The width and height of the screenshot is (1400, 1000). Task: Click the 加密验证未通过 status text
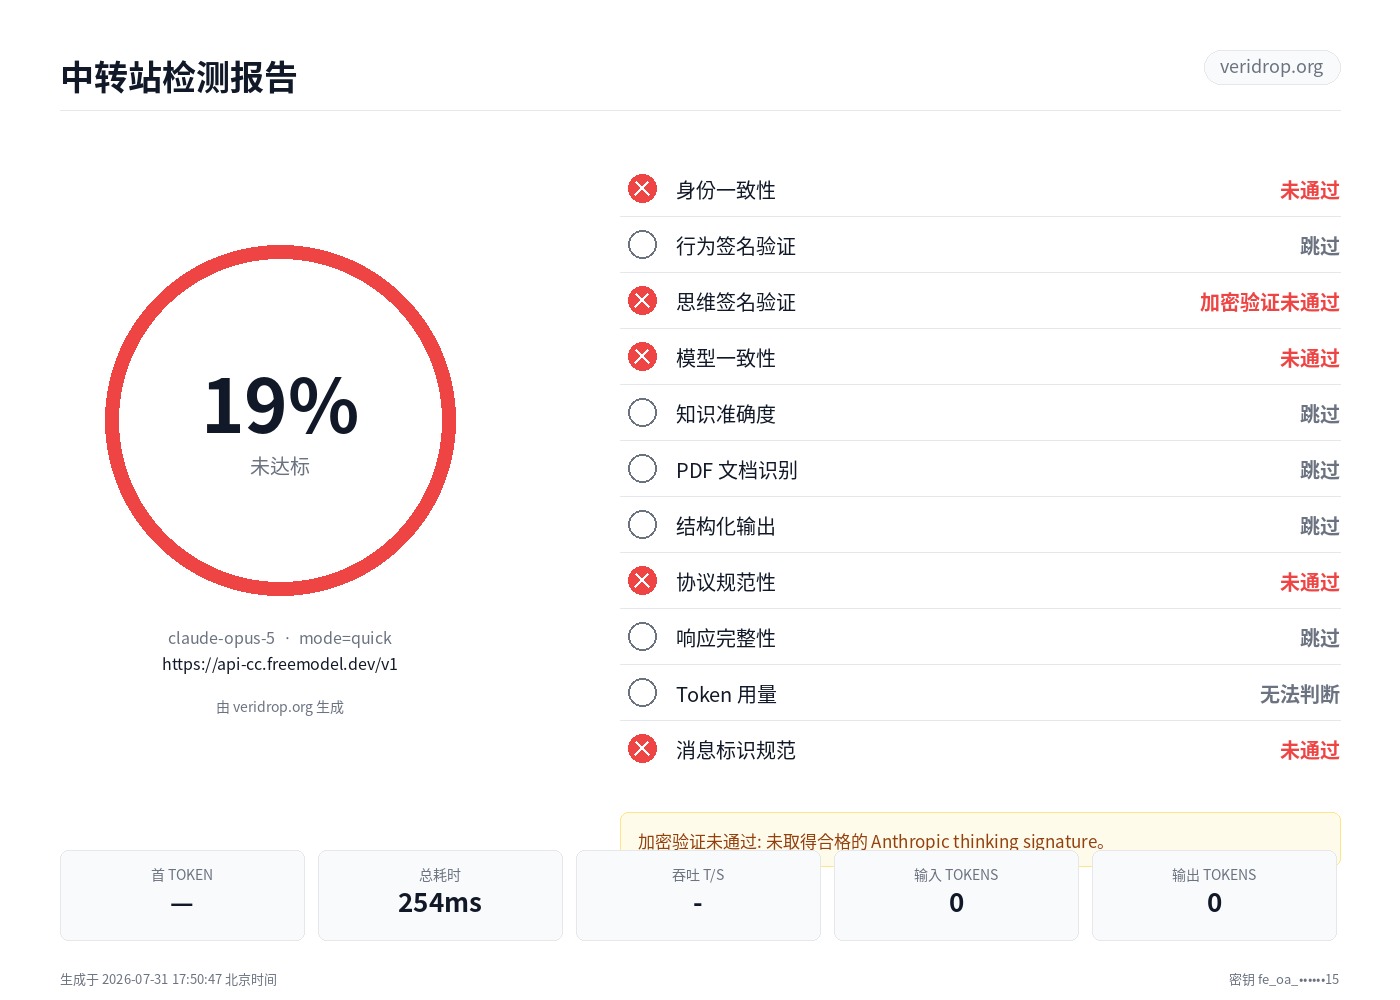[x=1269, y=302]
